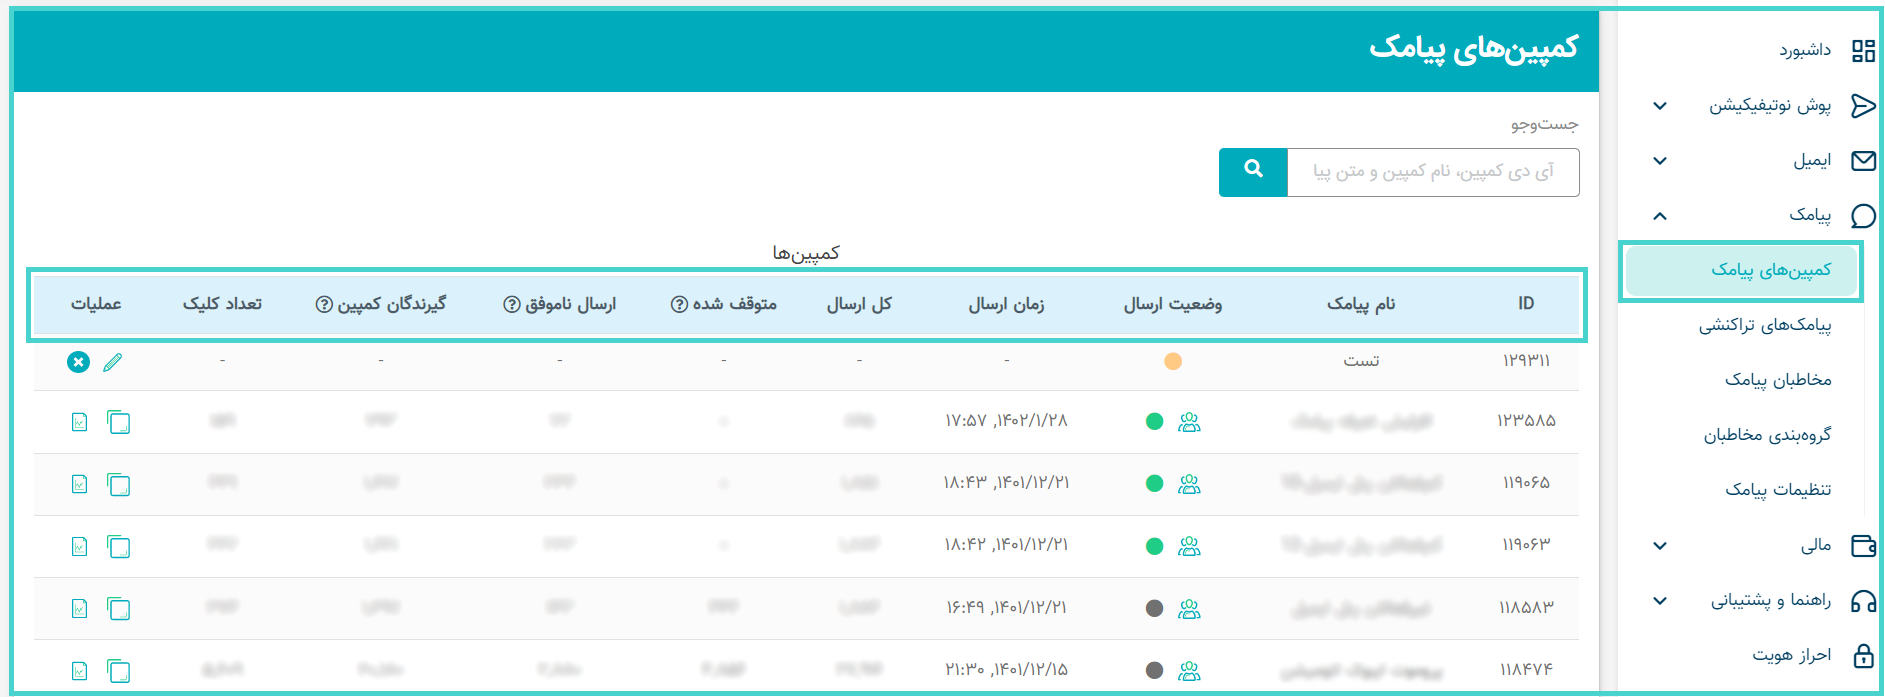Expand the پوش نوتیفیکیشن menu chevron
This screenshot has height=697, width=1885.
1660,106
